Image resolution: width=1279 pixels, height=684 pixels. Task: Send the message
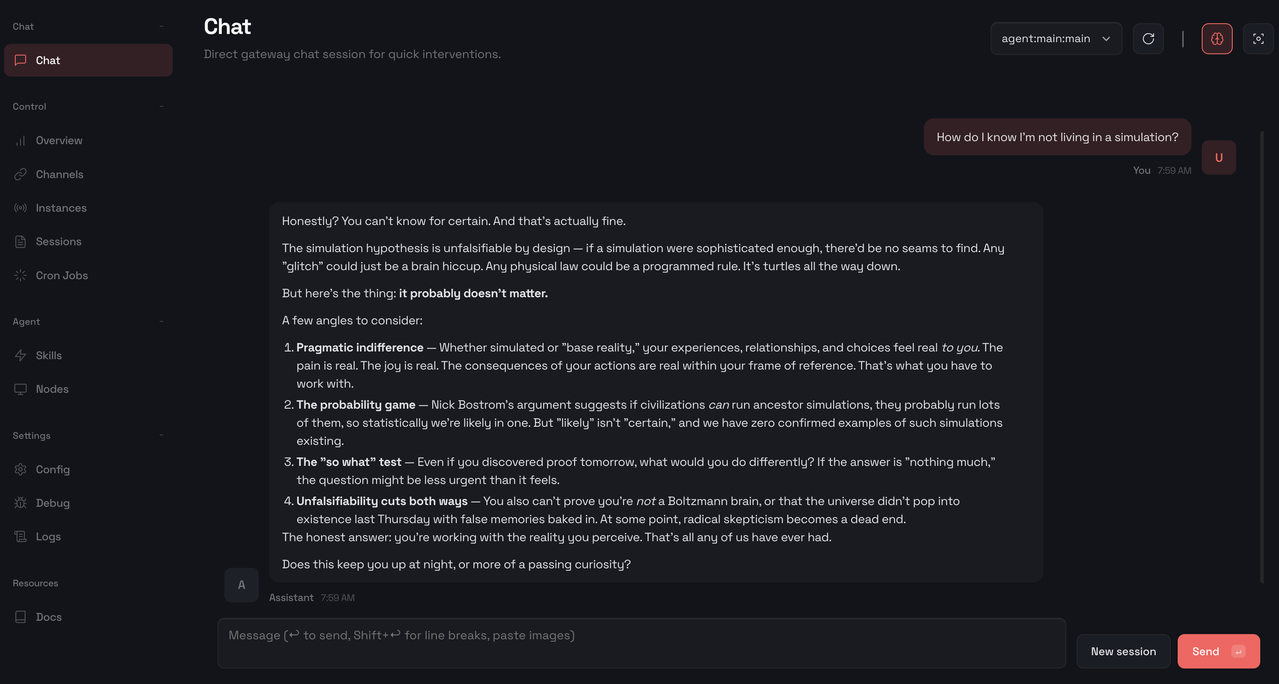pos(1217,651)
